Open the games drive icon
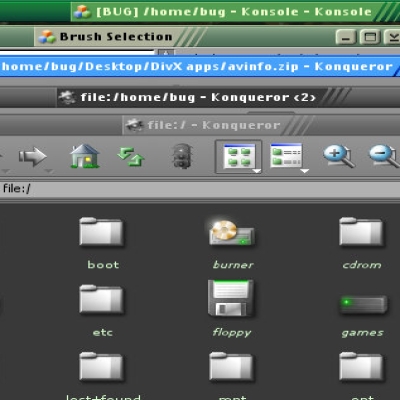 363,304
